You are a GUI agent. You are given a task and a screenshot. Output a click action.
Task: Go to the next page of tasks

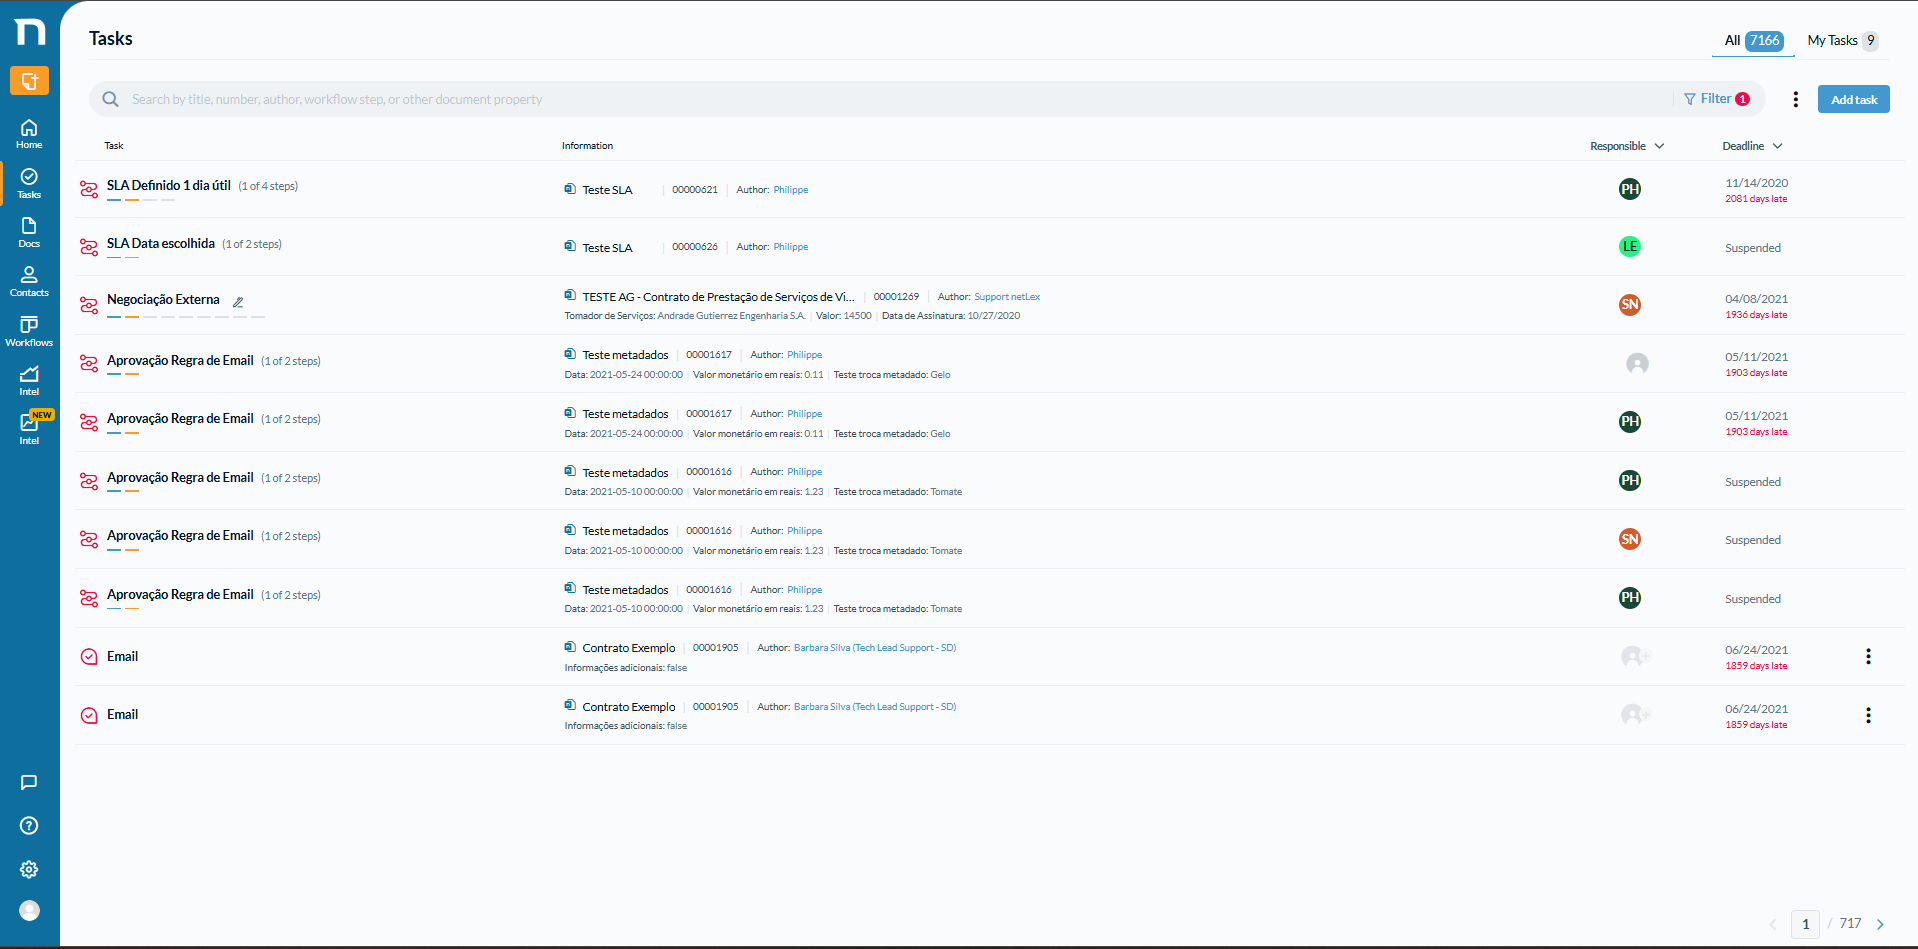point(1880,924)
